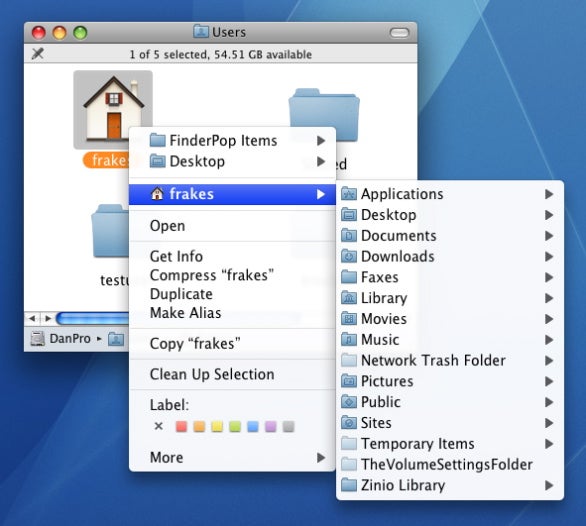
Task: Click the FinderPop Items folder icon
Action: pyautogui.click(x=158, y=141)
